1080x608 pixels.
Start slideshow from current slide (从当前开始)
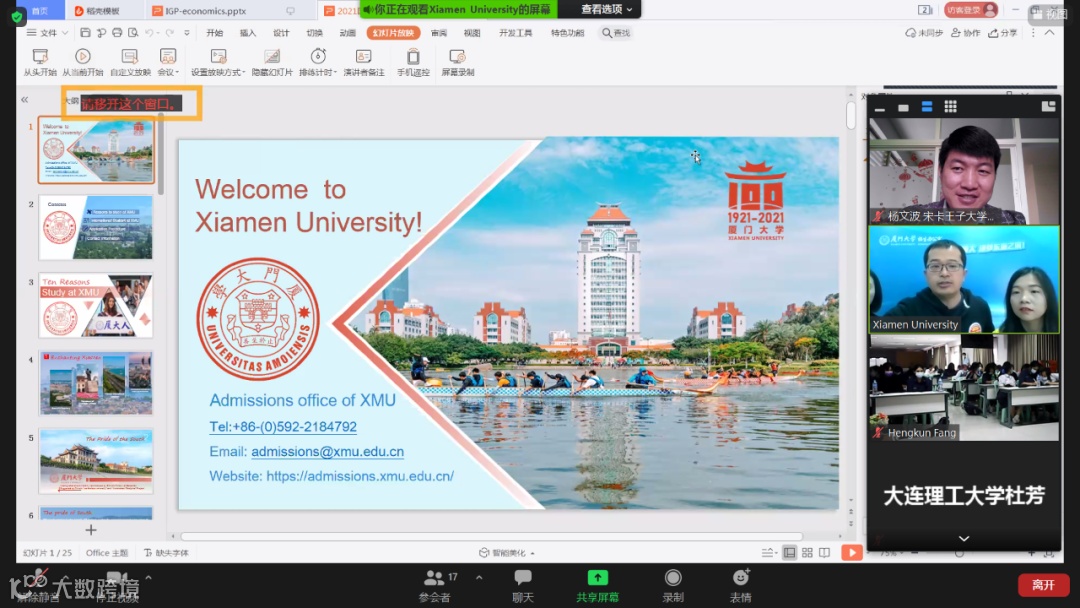click(x=83, y=62)
